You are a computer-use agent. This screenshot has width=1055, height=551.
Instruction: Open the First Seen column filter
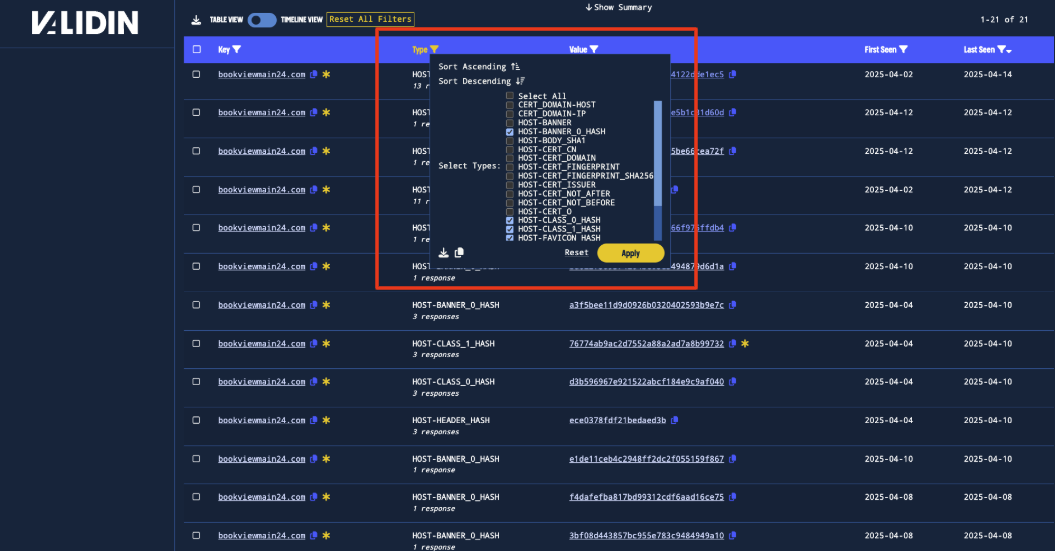[904, 49]
